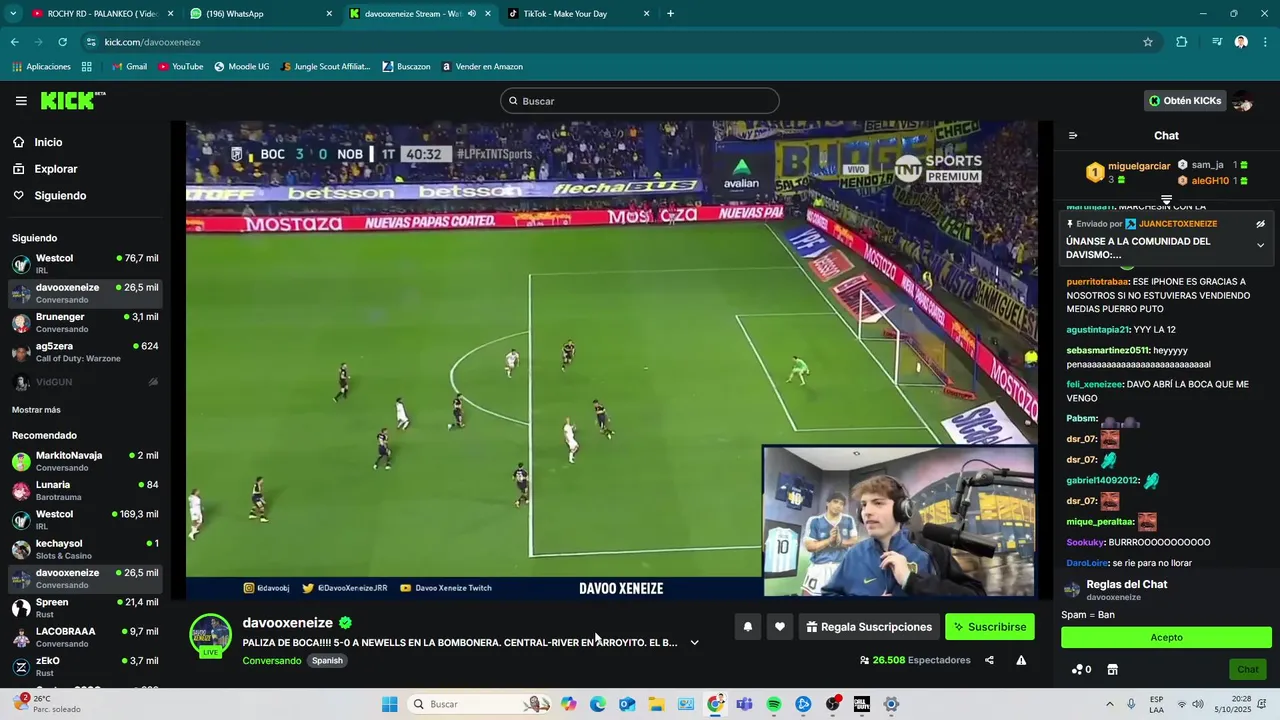Expand the stream title chevron
This screenshot has height=720, width=1280.
[x=694, y=643]
